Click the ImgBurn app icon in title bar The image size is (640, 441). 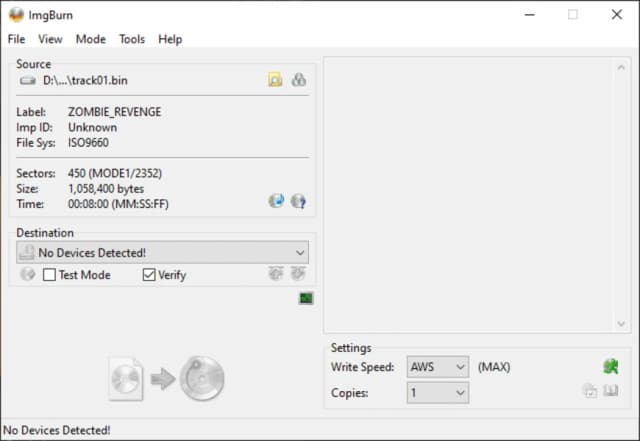pyautogui.click(x=16, y=15)
